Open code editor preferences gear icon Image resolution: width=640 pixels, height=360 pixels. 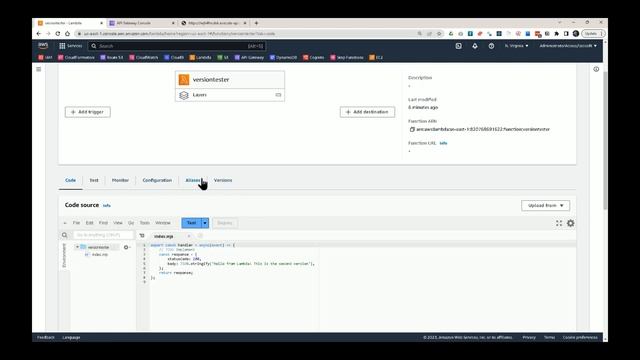pyautogui.click(x=571, y=223)
